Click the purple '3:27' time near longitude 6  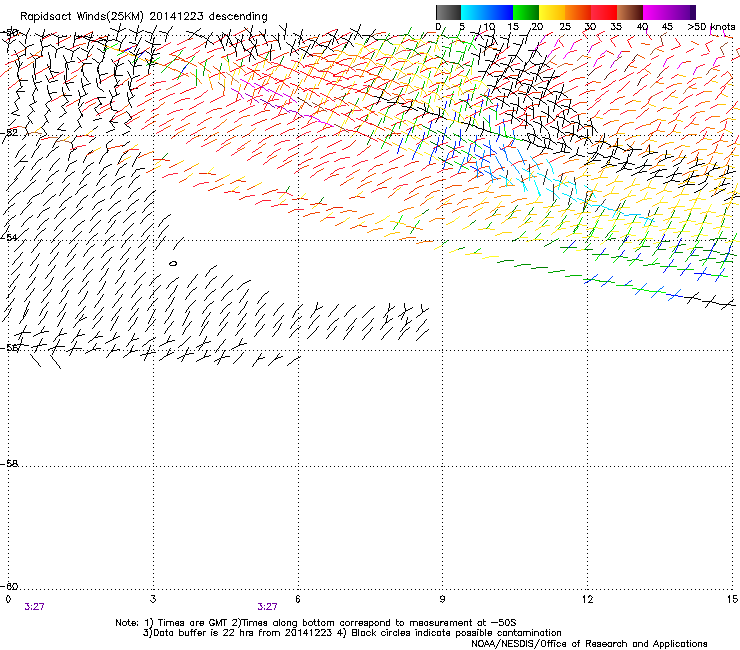[267, 607]
